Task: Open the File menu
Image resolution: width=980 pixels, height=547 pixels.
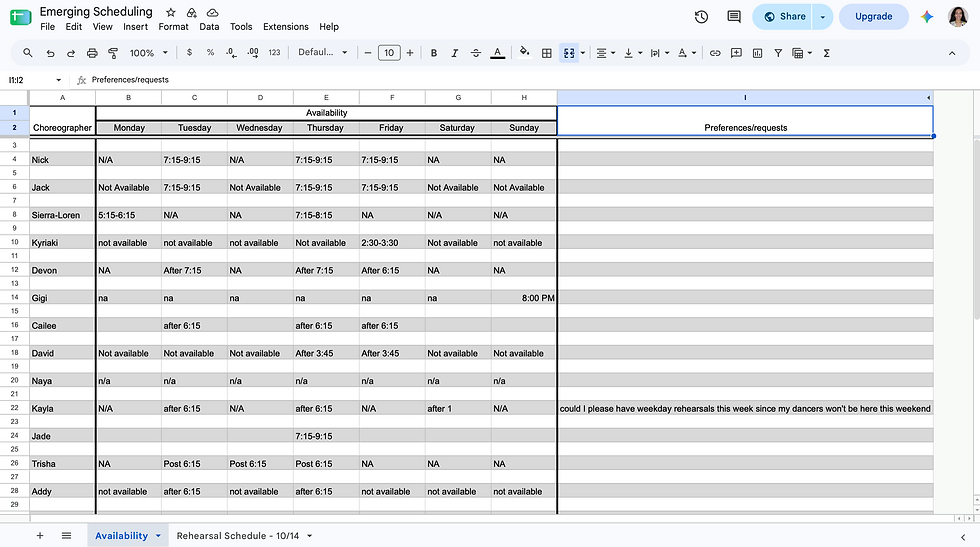Action: 48,27
